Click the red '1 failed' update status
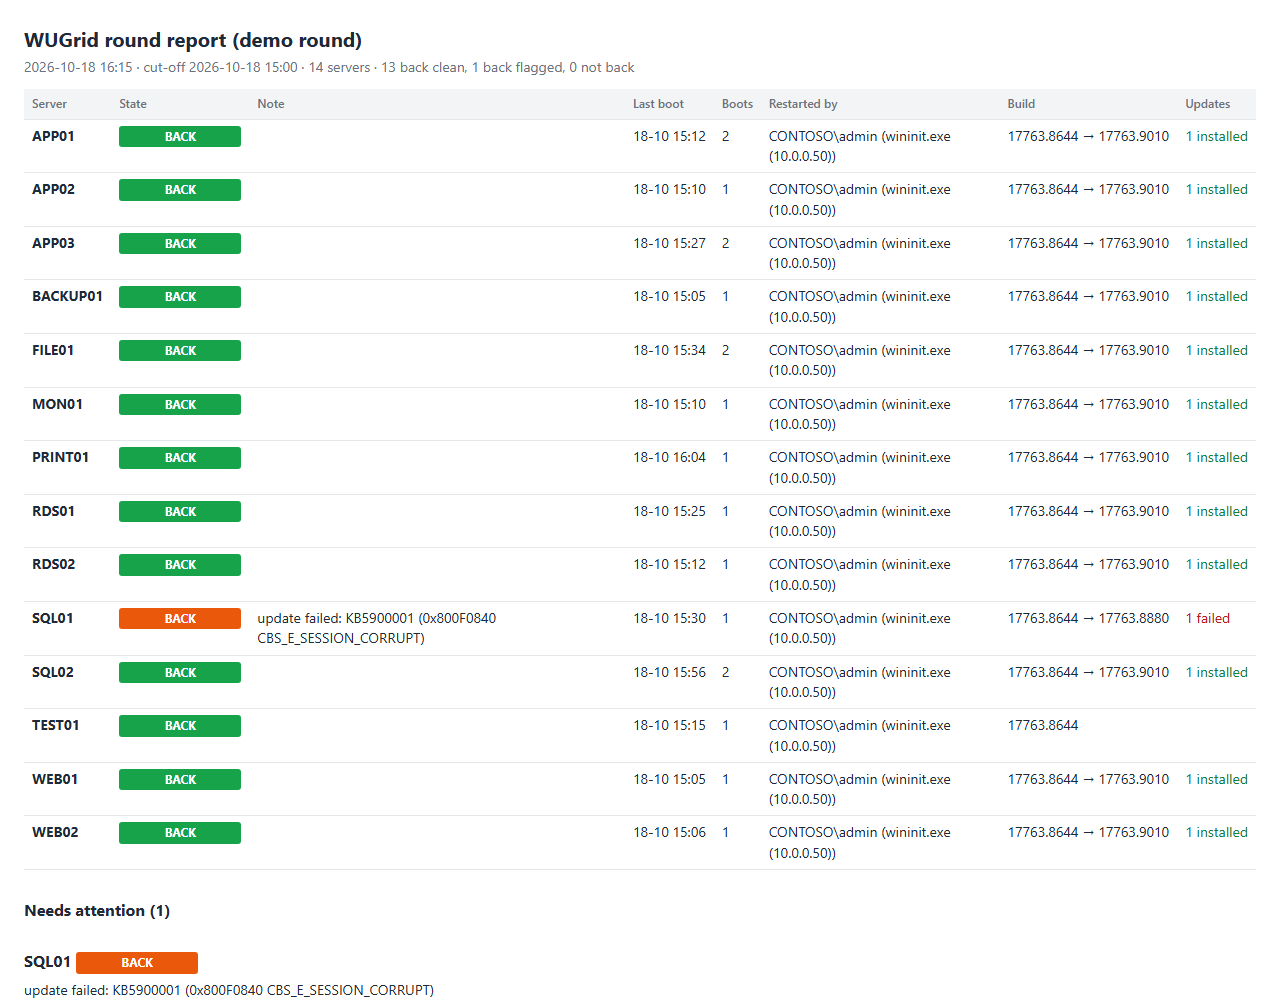This screenshot has width=1280, height=1000. pos(1208,618)
